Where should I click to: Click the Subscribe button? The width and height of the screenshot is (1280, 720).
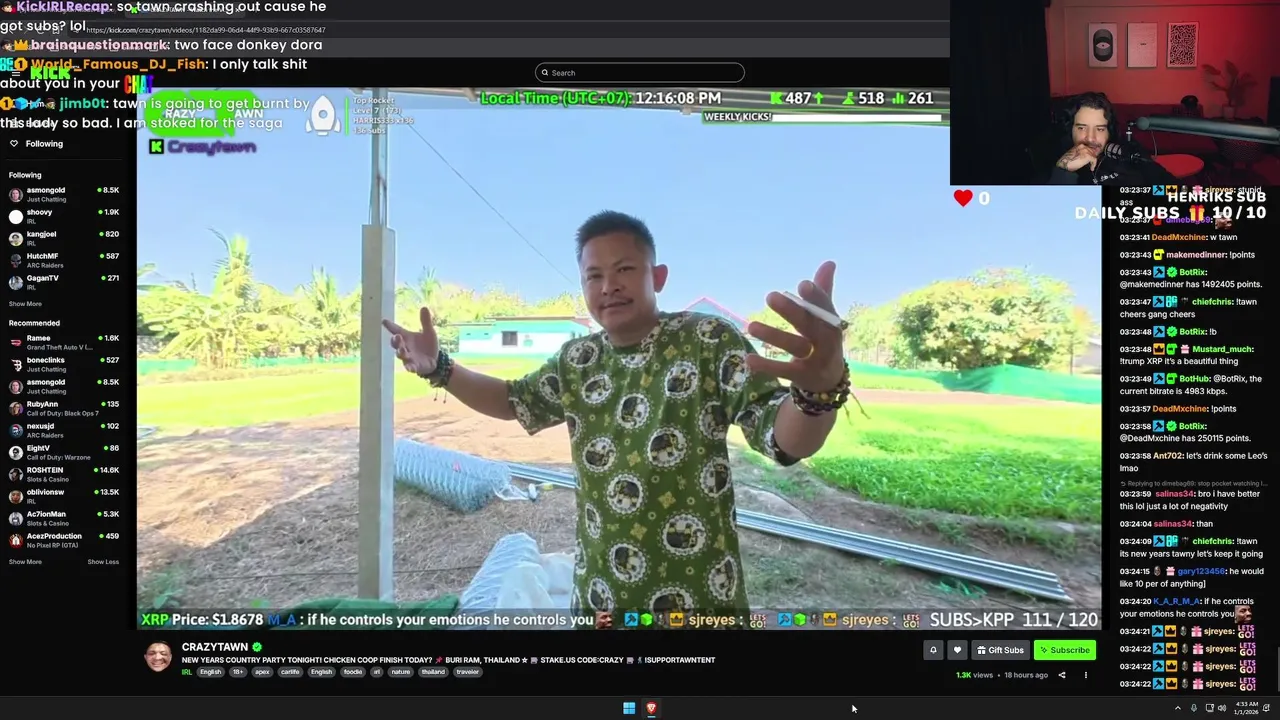click(x=1064, y=650)
